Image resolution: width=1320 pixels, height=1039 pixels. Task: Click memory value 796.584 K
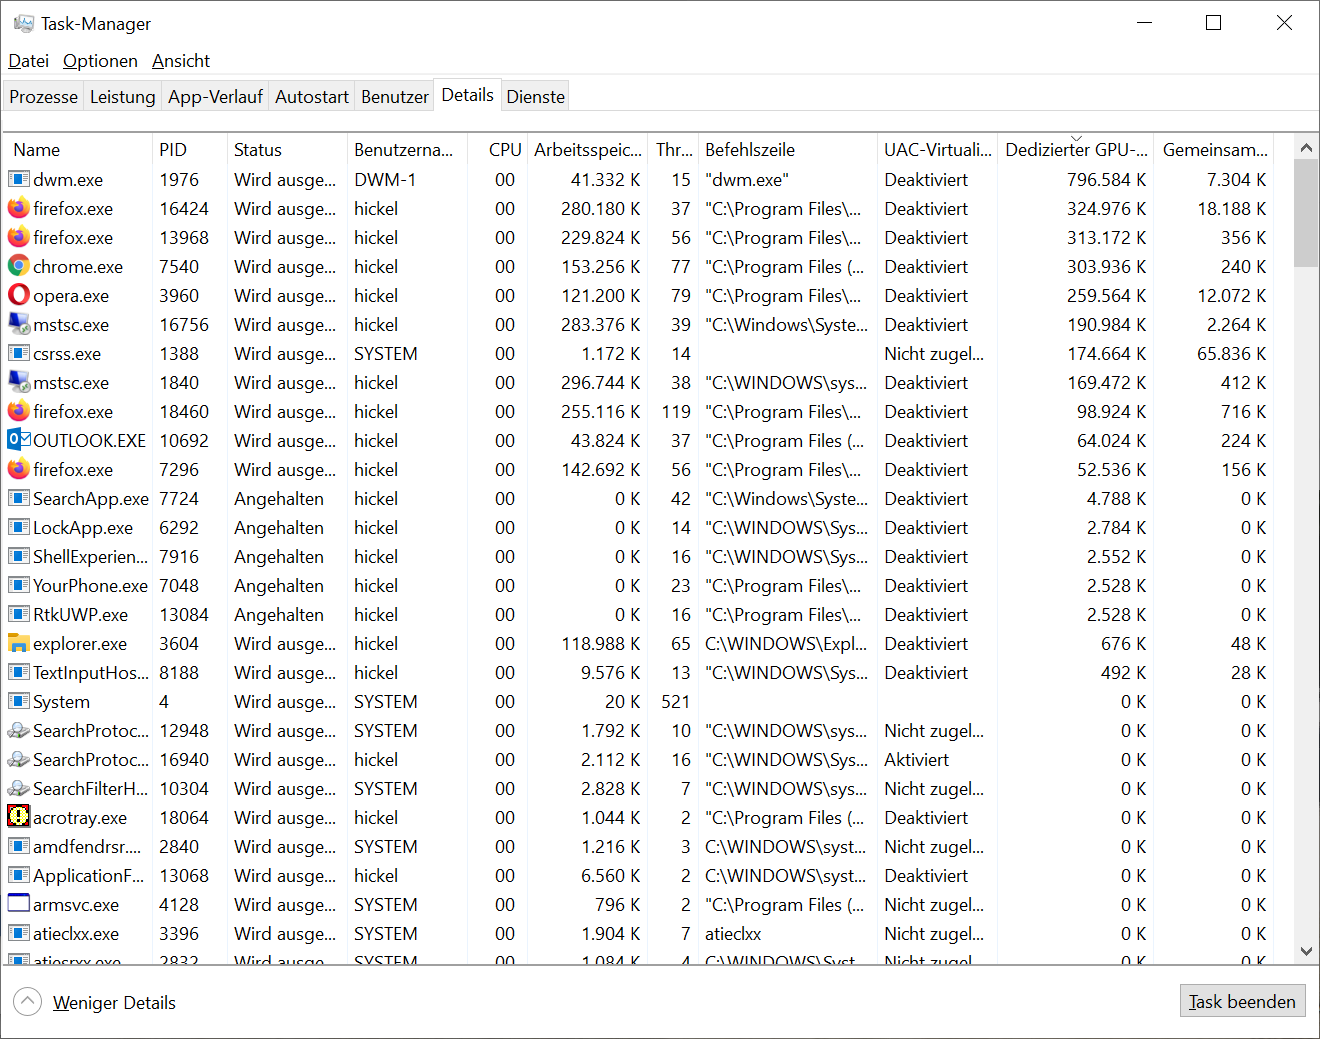(1106, 180)
